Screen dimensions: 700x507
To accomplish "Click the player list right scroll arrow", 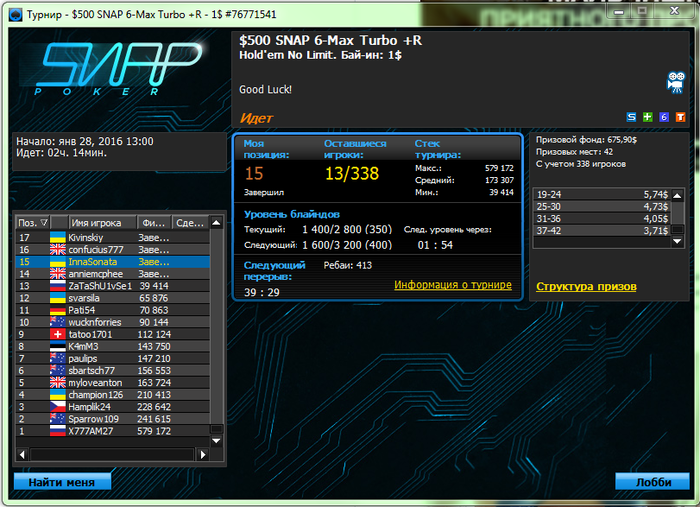I will click(x=203, y=454).
